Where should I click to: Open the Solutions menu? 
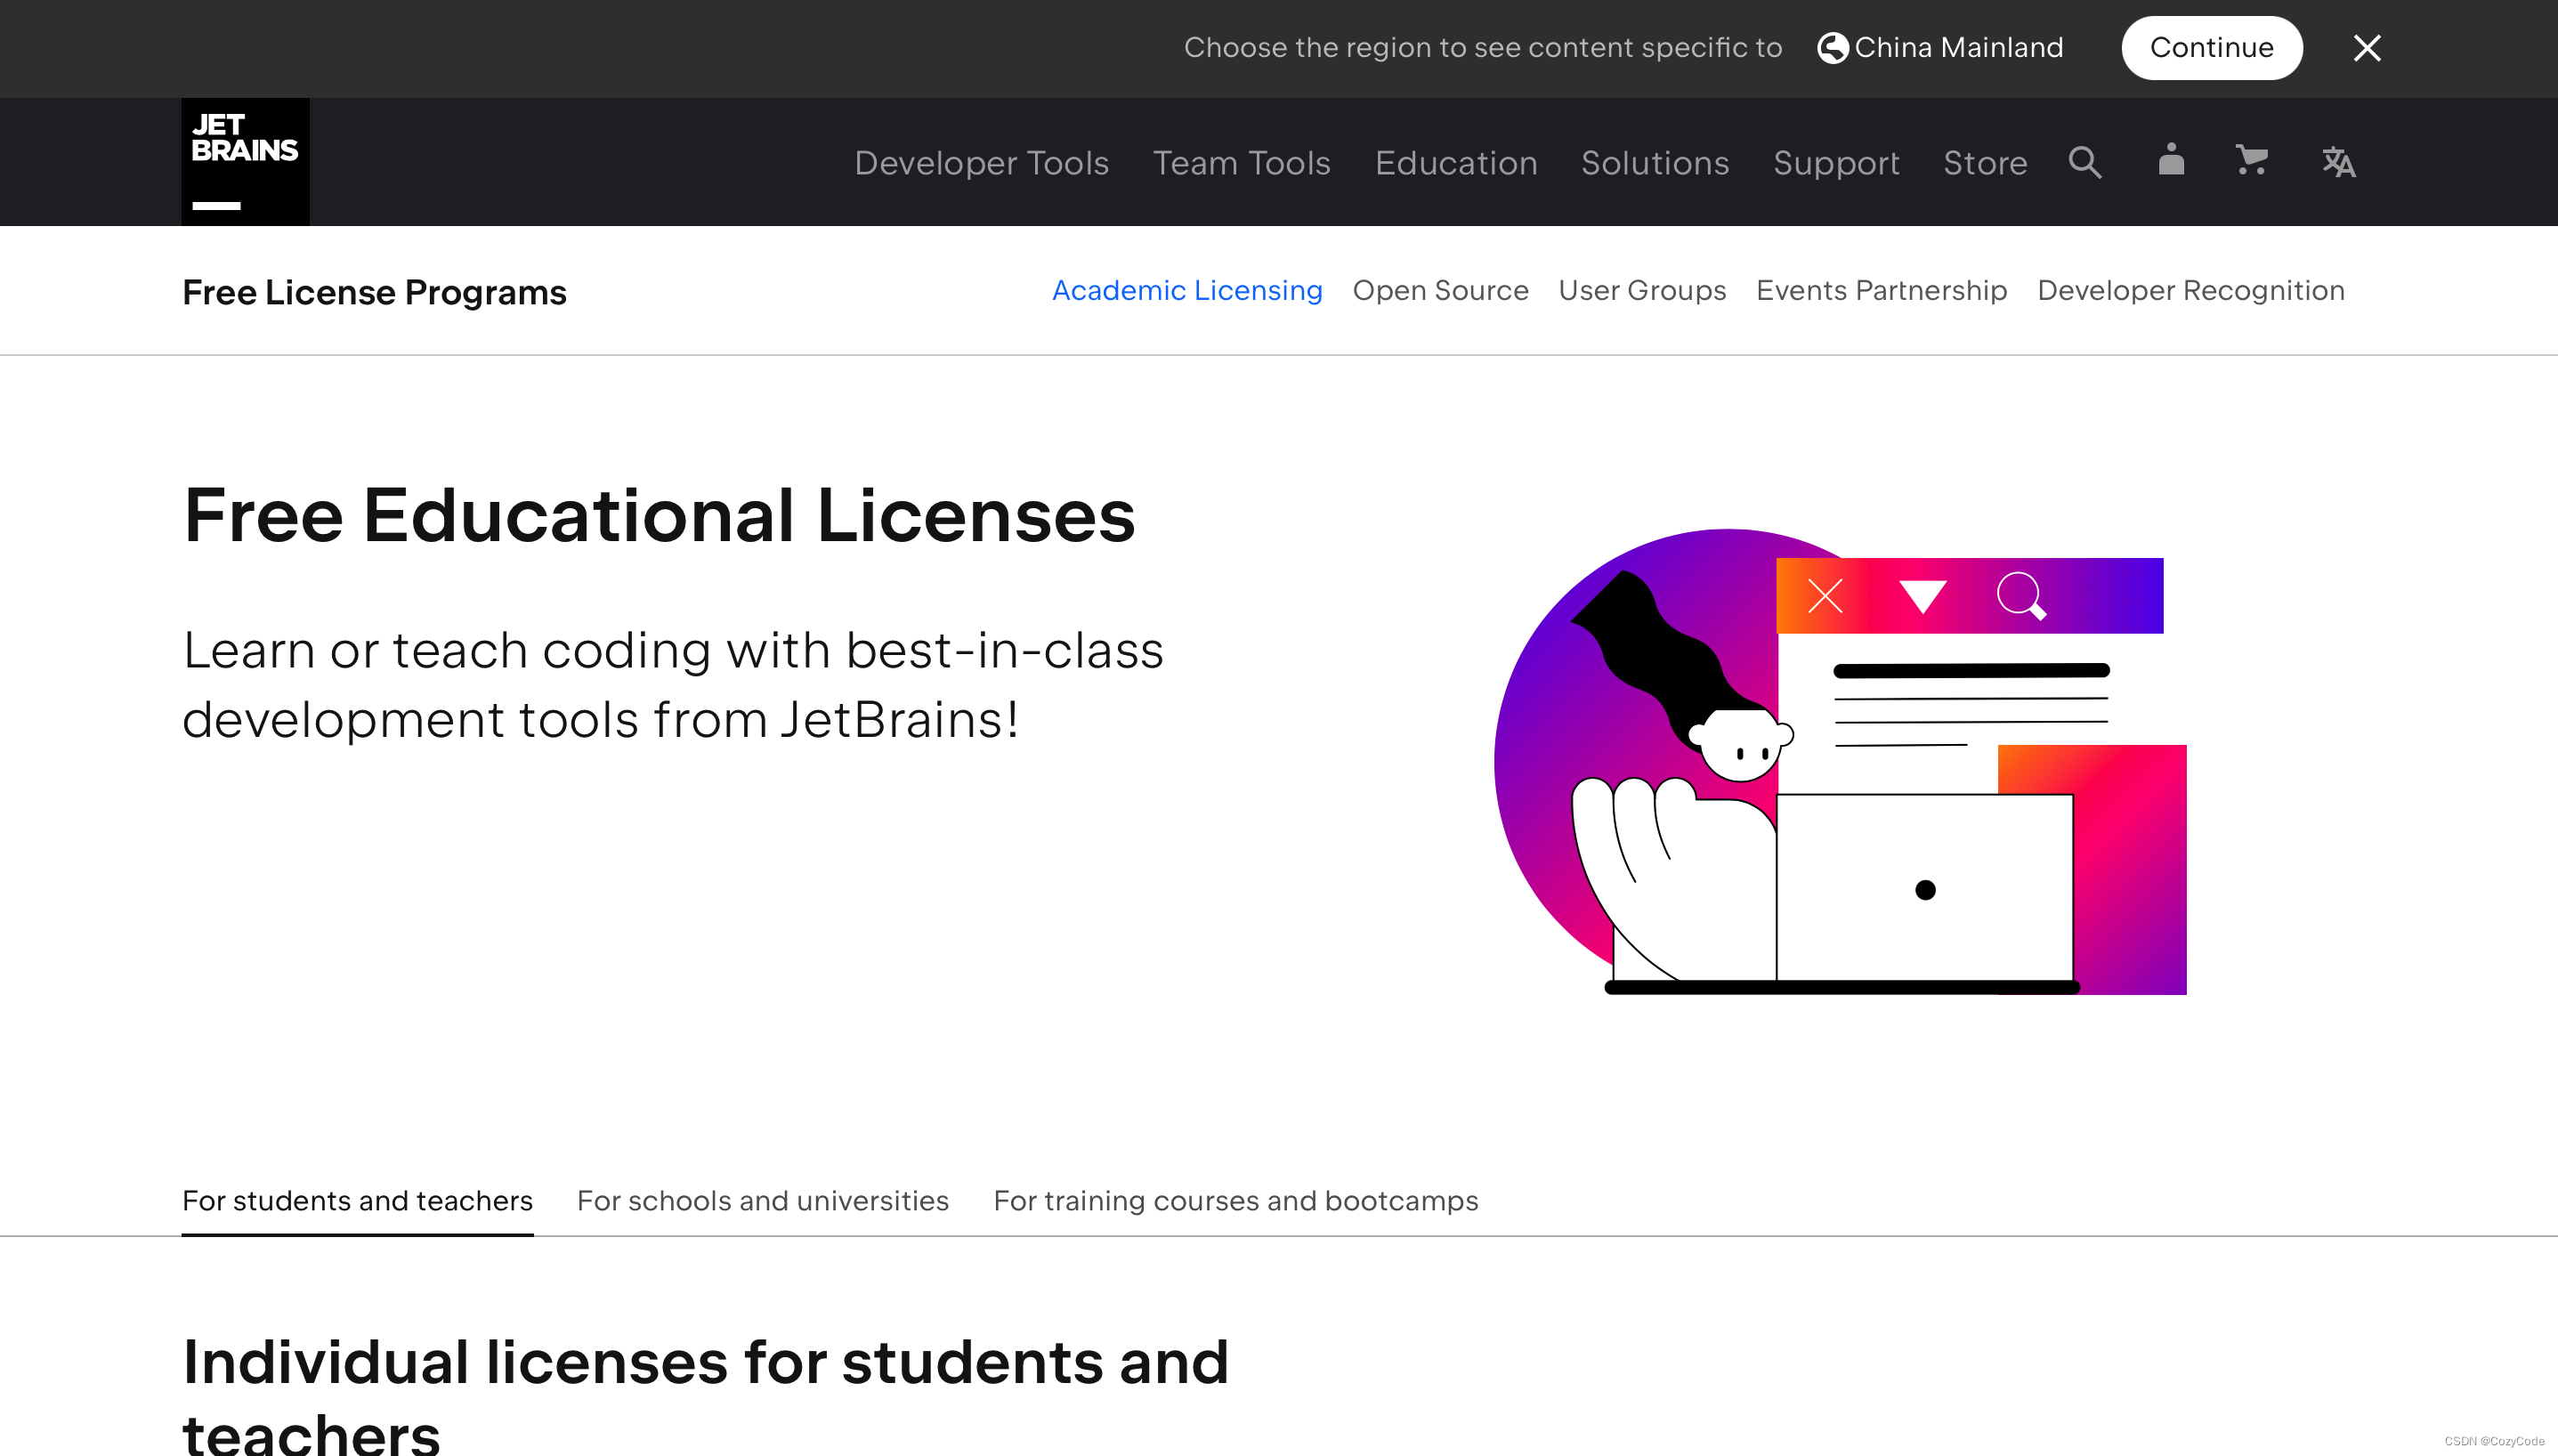(1655, 163)
